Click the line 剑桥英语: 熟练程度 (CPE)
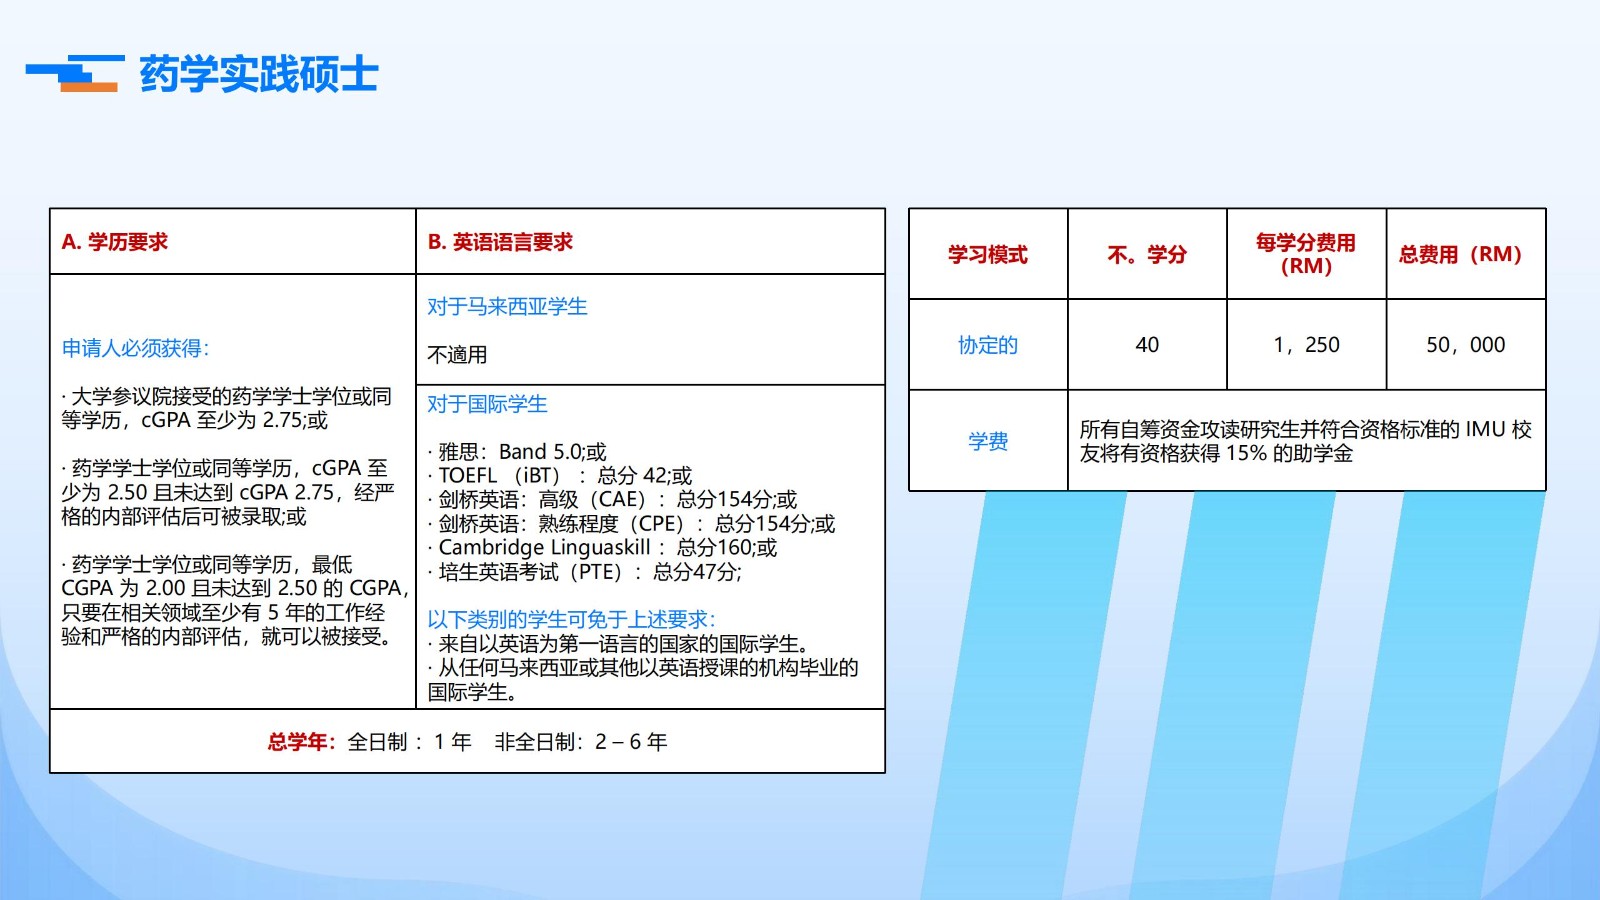1600x900 pixels. [x=631, y=524]
